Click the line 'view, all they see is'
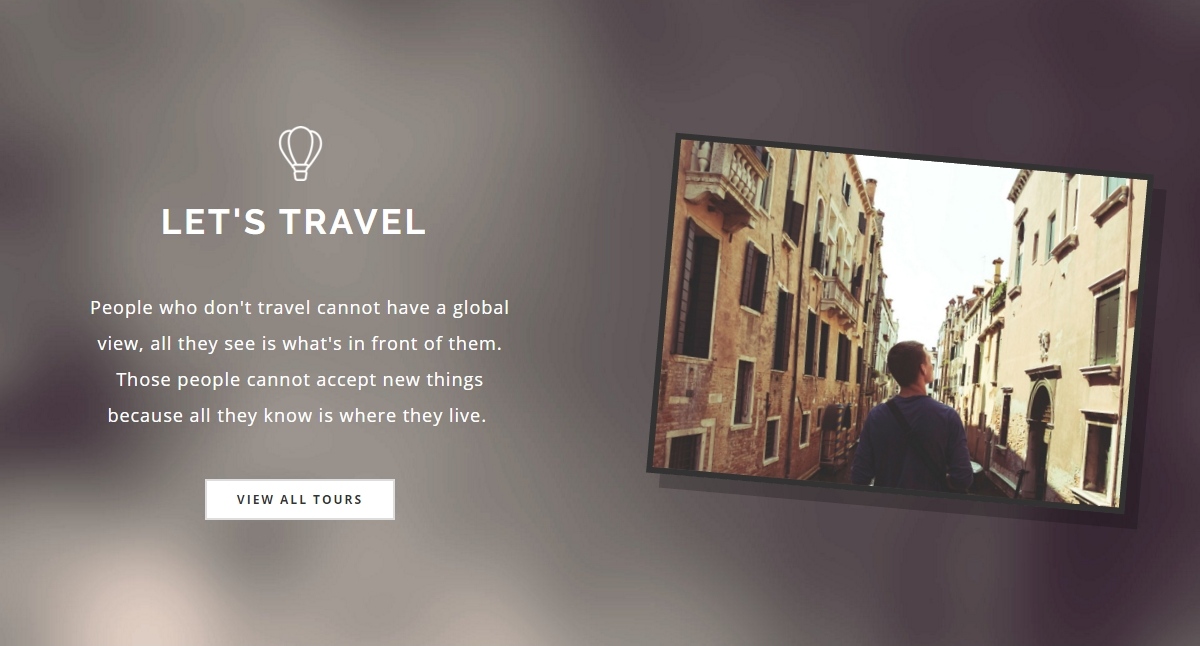This screenshot has width=1200, height=646. (x=299, y=343)
